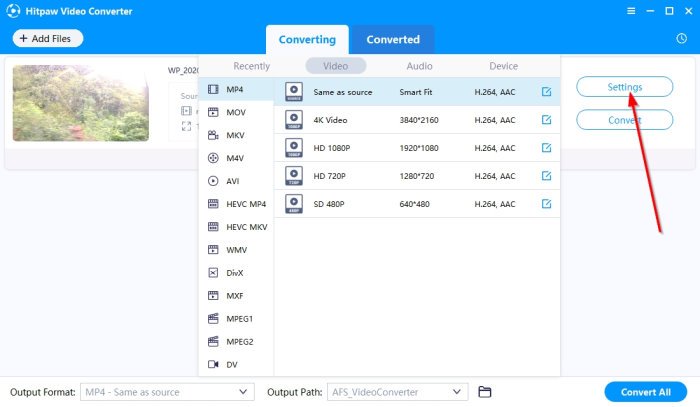Select the 3840*2160 resolution text

click(419, 120)
